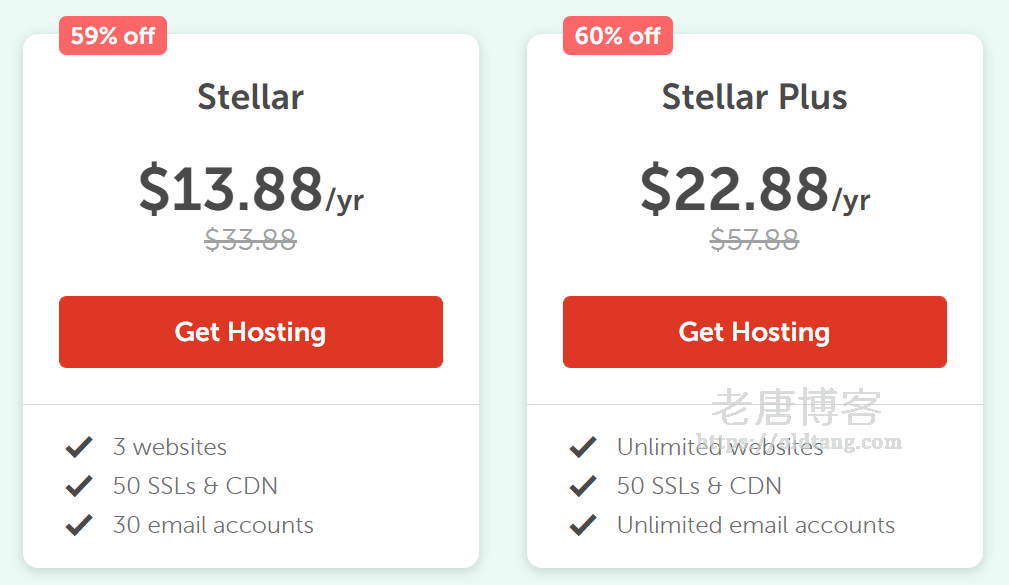
Task: Click the crossed-out $33.88 price
Action: (250, 240)
